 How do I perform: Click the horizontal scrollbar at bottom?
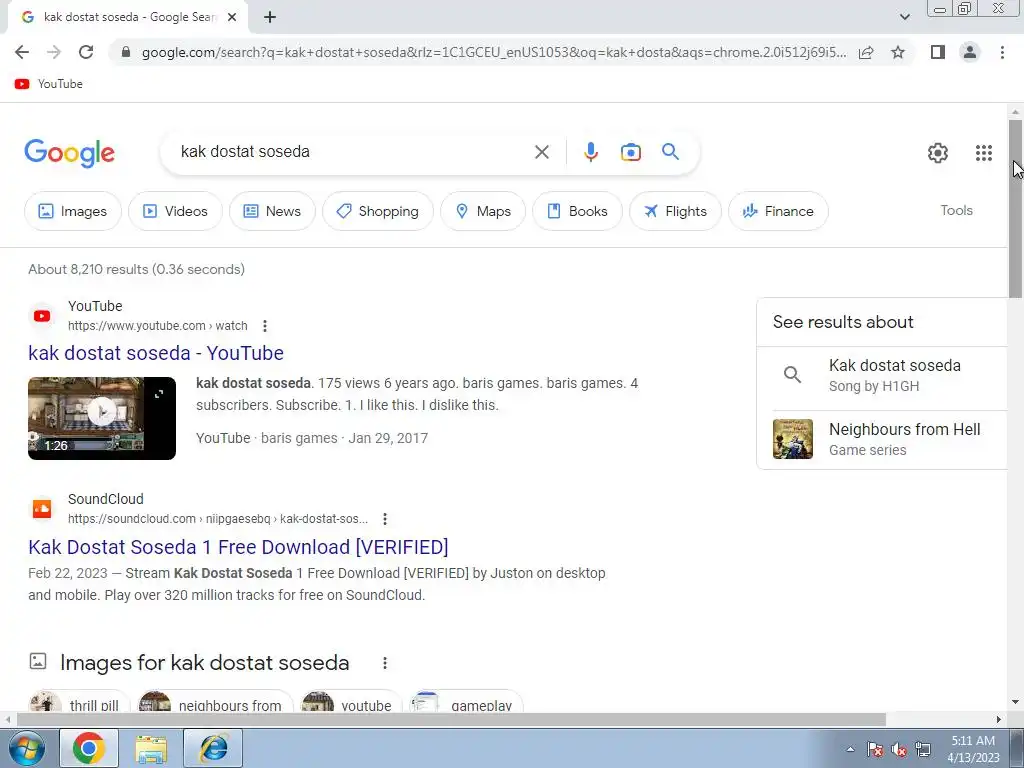coord(451,719)
